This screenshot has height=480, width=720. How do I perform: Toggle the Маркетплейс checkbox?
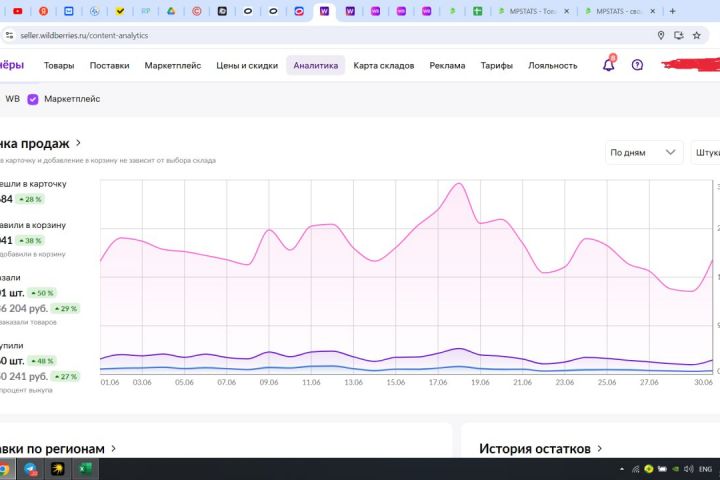pos(33,99)
